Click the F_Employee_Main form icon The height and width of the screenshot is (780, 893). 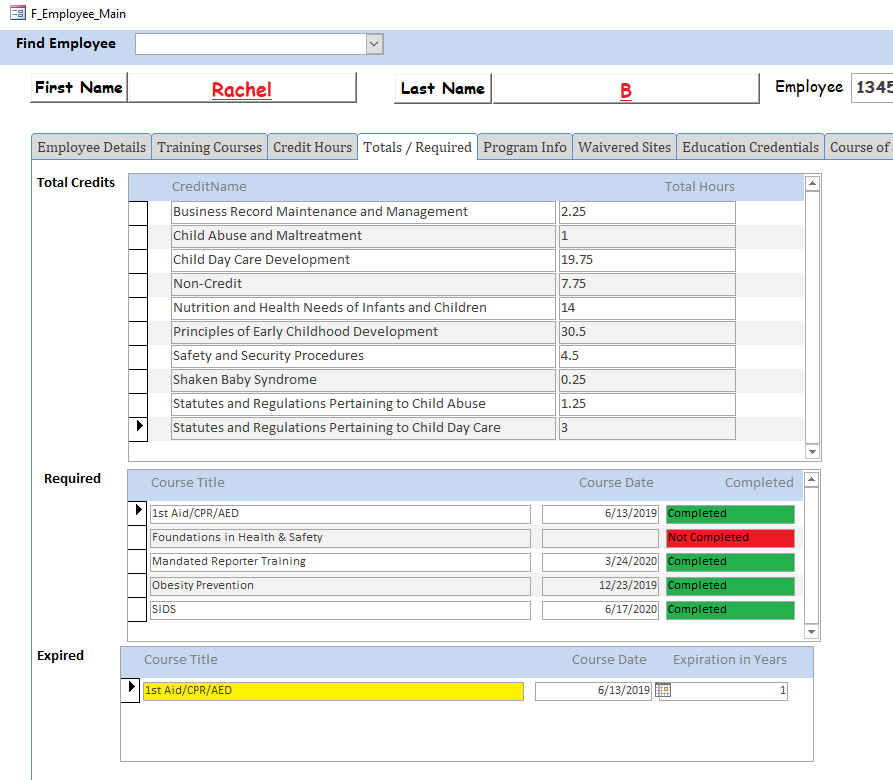(17, 14)
